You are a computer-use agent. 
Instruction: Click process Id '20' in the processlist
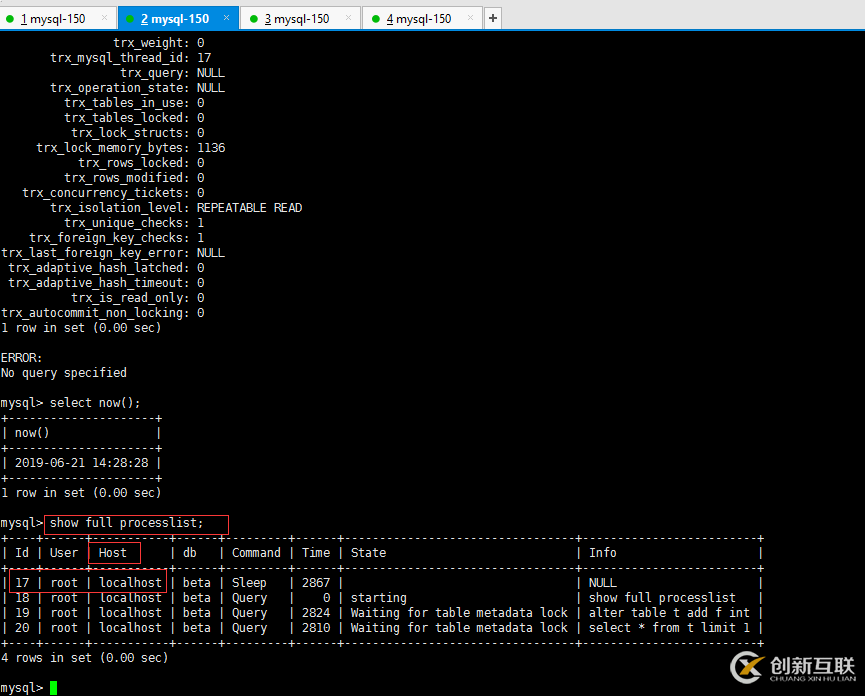22,628
